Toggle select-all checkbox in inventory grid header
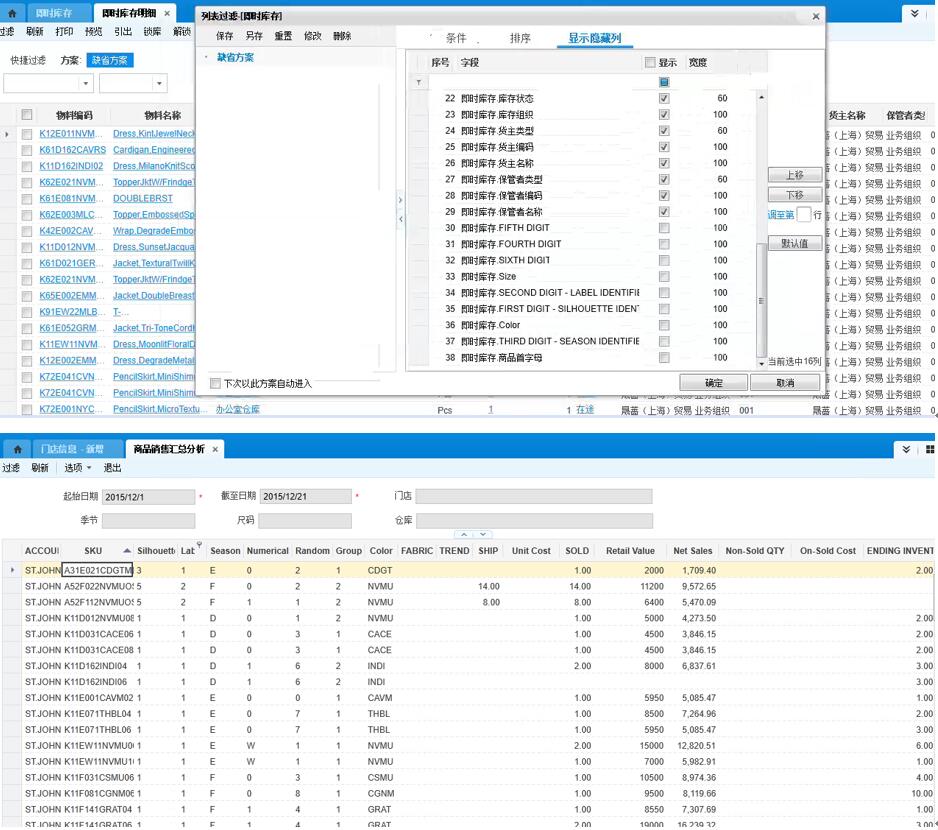The width and height of the screenshot is (938, 830). click(x=26, y=115)
